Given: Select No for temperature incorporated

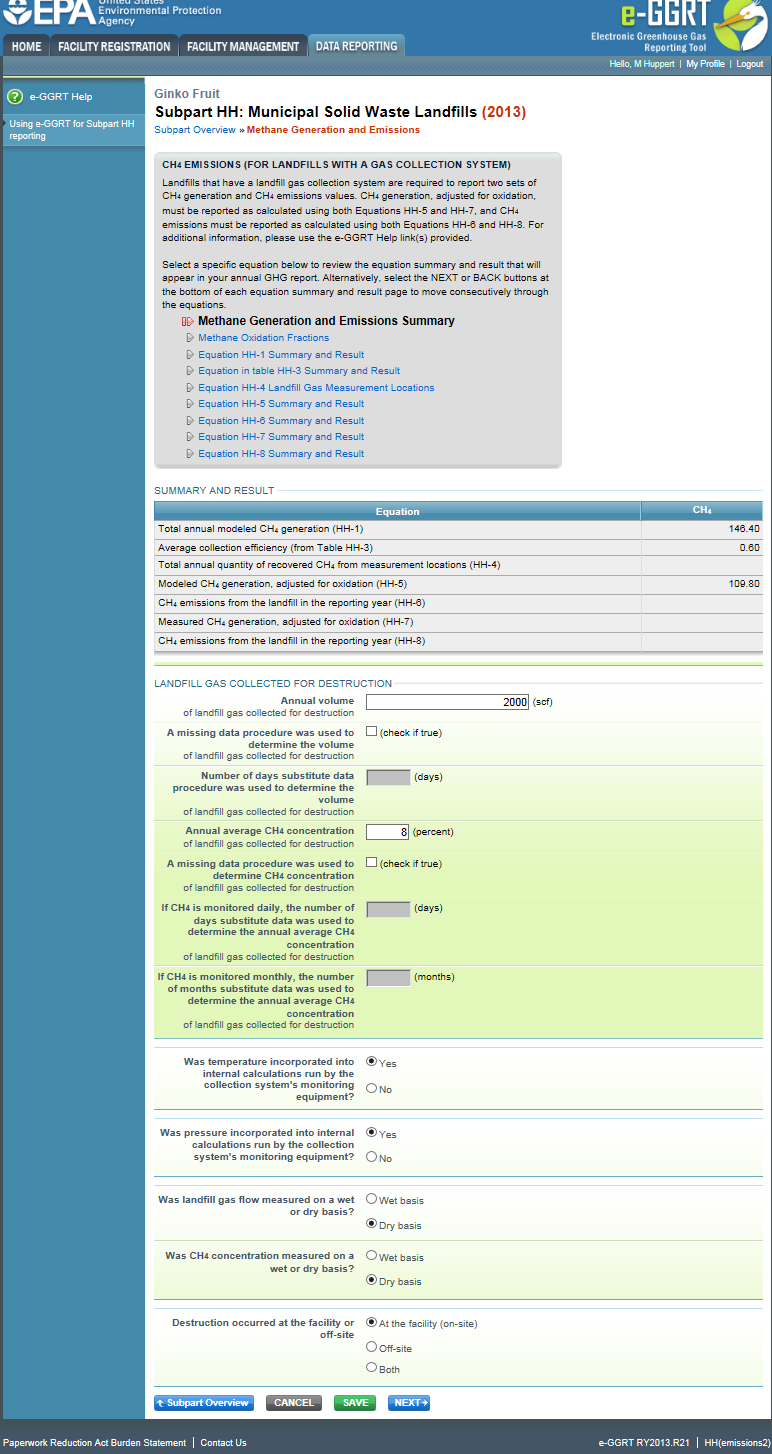Looking at the screenshot, I should click(x=372, y=1088).
